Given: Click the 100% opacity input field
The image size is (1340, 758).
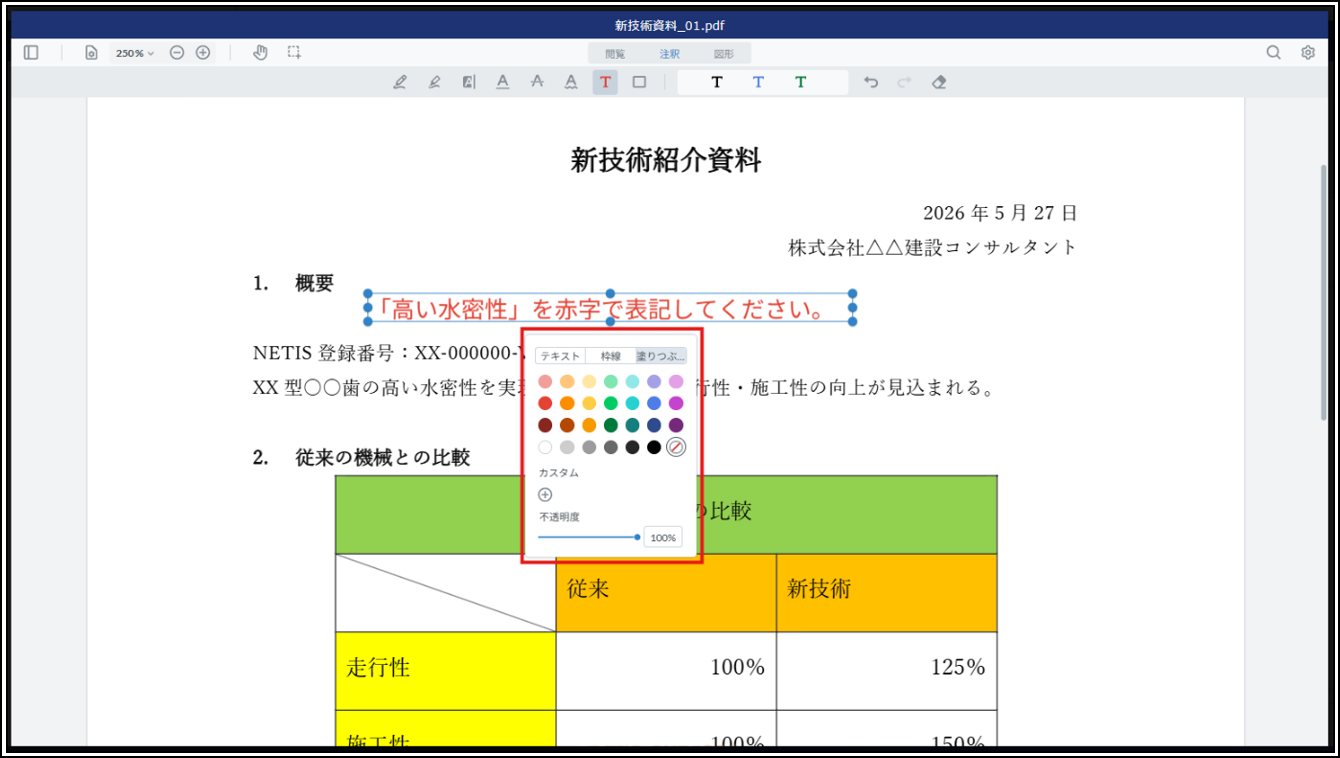Looking at the screenshot, I should tap(663, 538).
